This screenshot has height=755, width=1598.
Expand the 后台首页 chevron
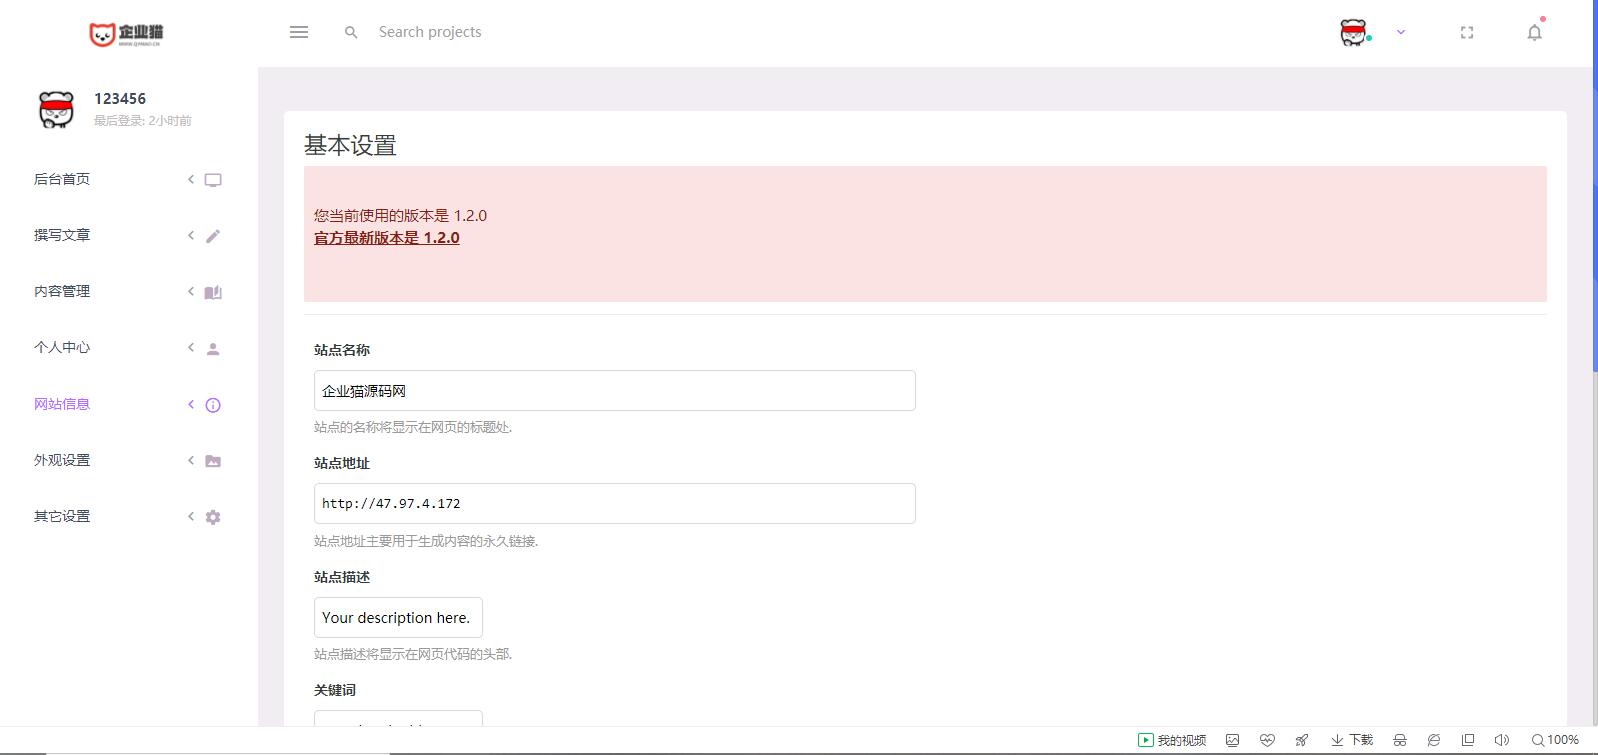(x=191, y=179)
